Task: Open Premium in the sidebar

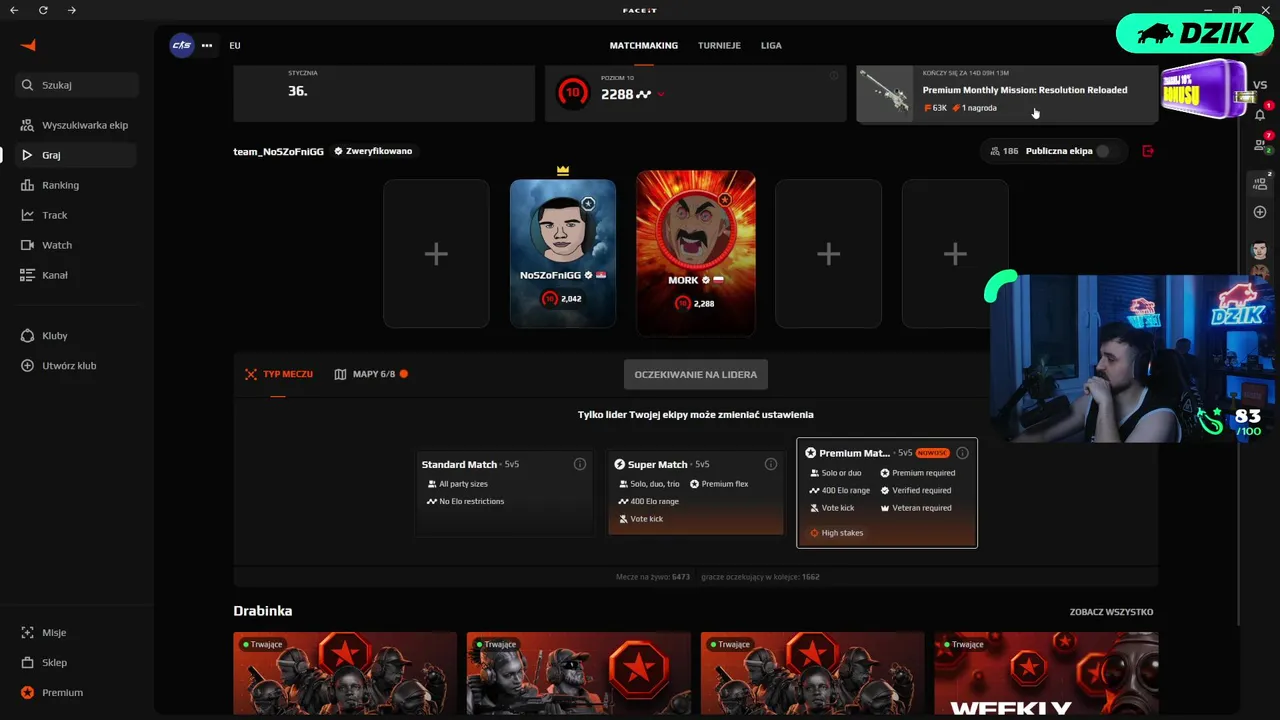Action: click(x=77, y=693)
